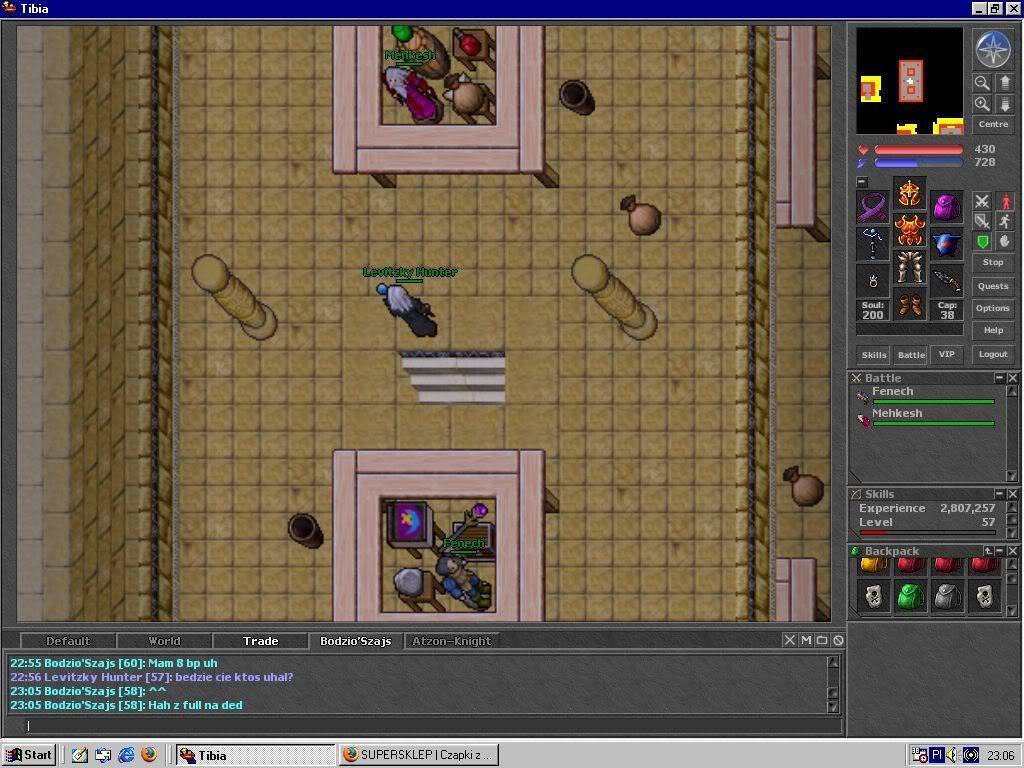Go up one container level in Backpack
Image resolution: width=1024 pixels, height=768 pixels.
pyautogui.click(x=988, y=551)
